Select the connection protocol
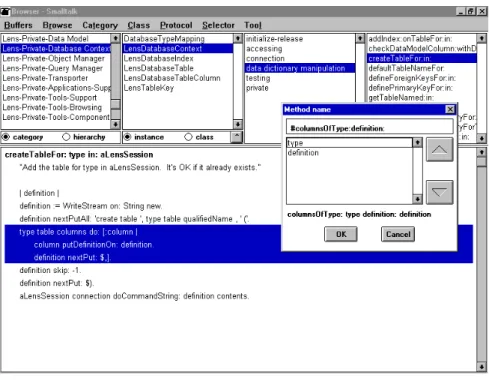Image resolution: width=489 pixels, height=381 pixels. pyautogui.click(x=300, y=58)
